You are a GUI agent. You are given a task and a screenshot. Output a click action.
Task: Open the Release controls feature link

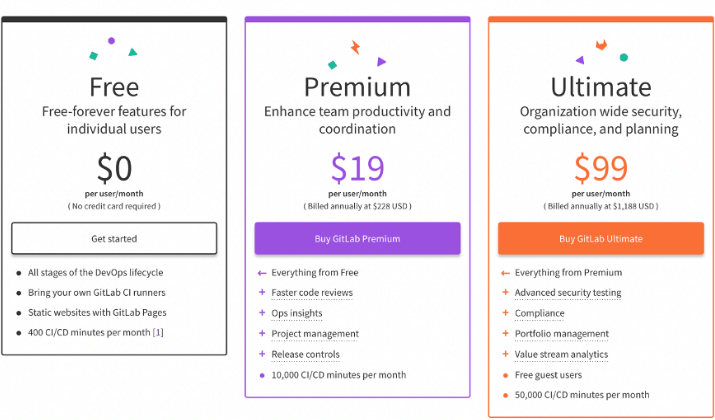click(x=306, y=354)
